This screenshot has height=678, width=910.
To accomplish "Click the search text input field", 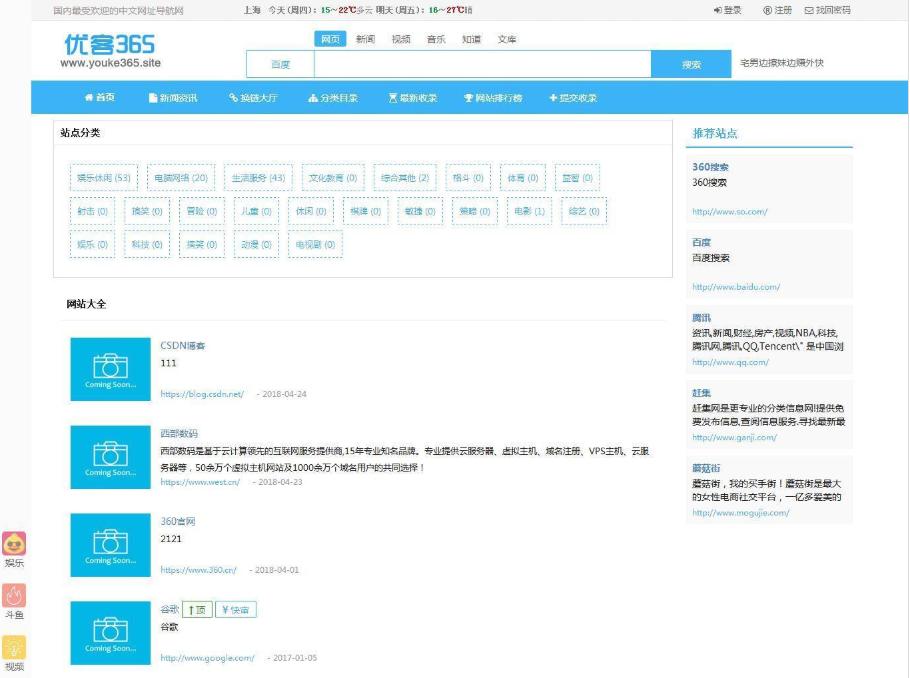I will (482, 64).
